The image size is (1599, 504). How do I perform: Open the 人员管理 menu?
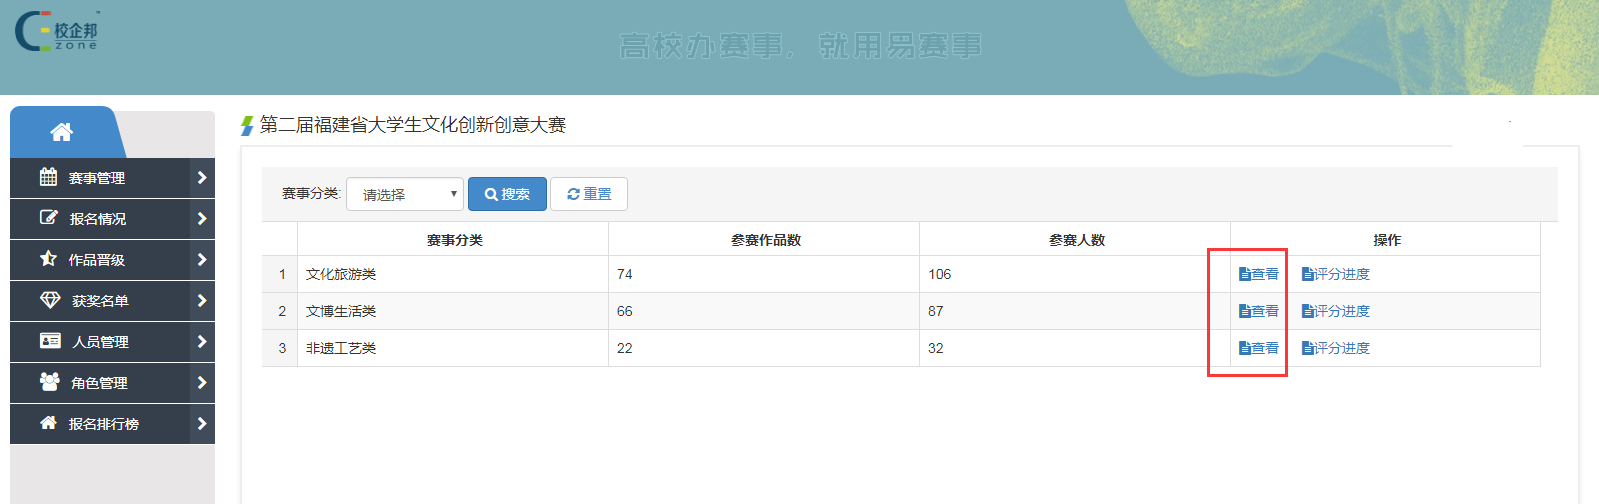pos(112,342)
